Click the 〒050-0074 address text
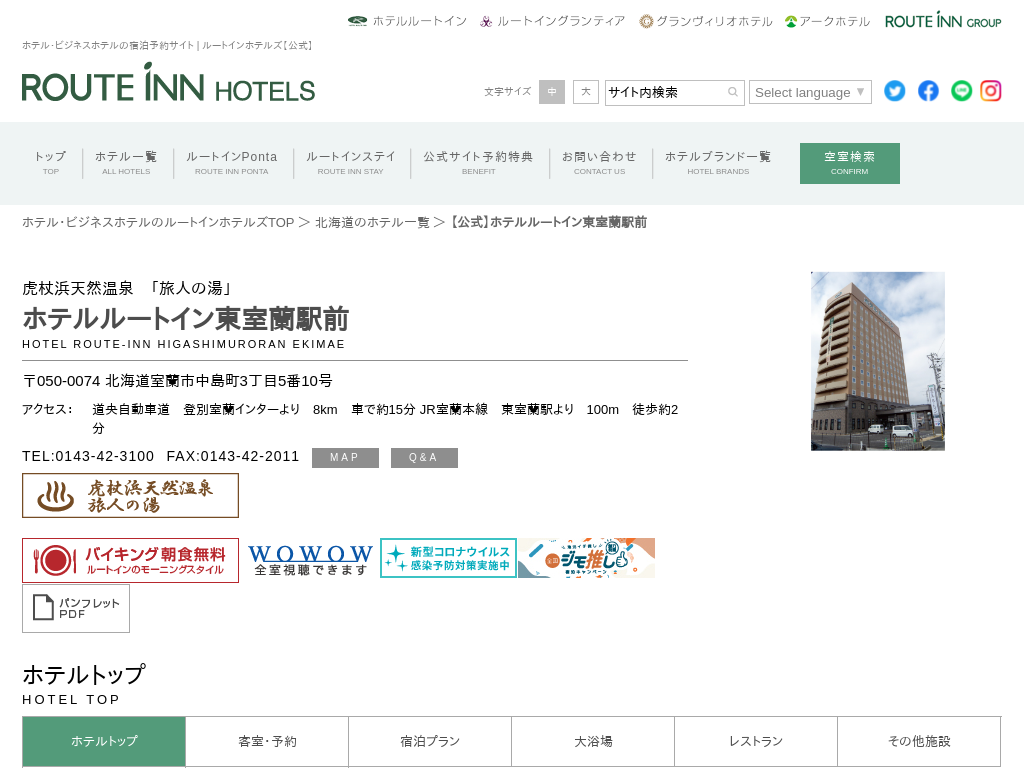 click(x=178, y=381)
